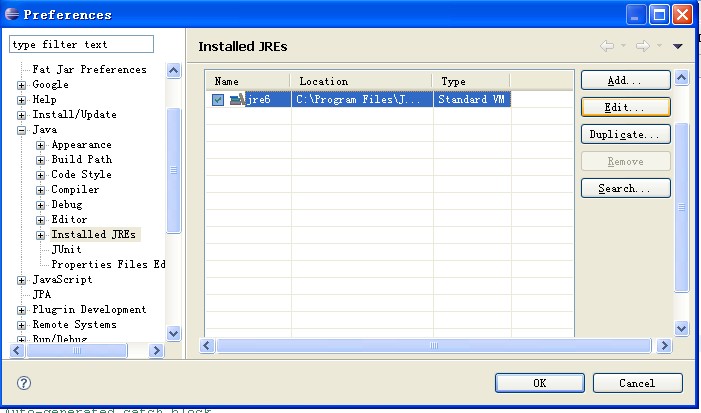
Task: Click the Duplicate... button
Action: (624, 134)
